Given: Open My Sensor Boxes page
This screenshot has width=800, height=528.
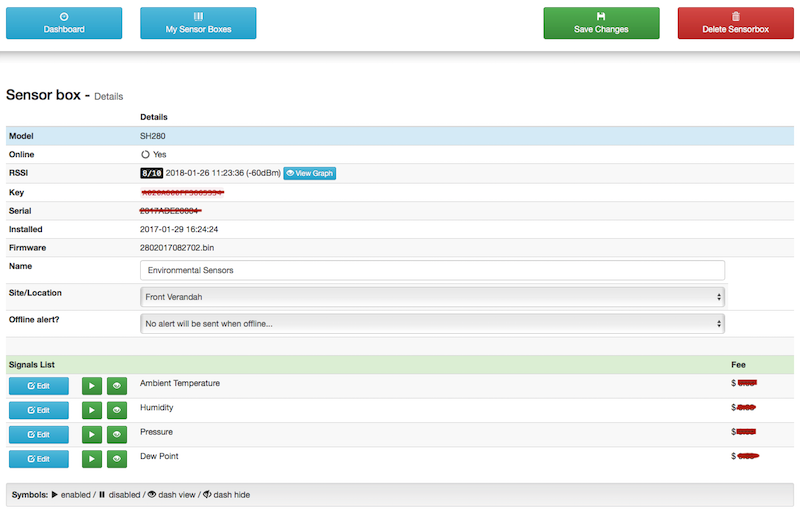Looking at the screenshot, I should point(198,23).
